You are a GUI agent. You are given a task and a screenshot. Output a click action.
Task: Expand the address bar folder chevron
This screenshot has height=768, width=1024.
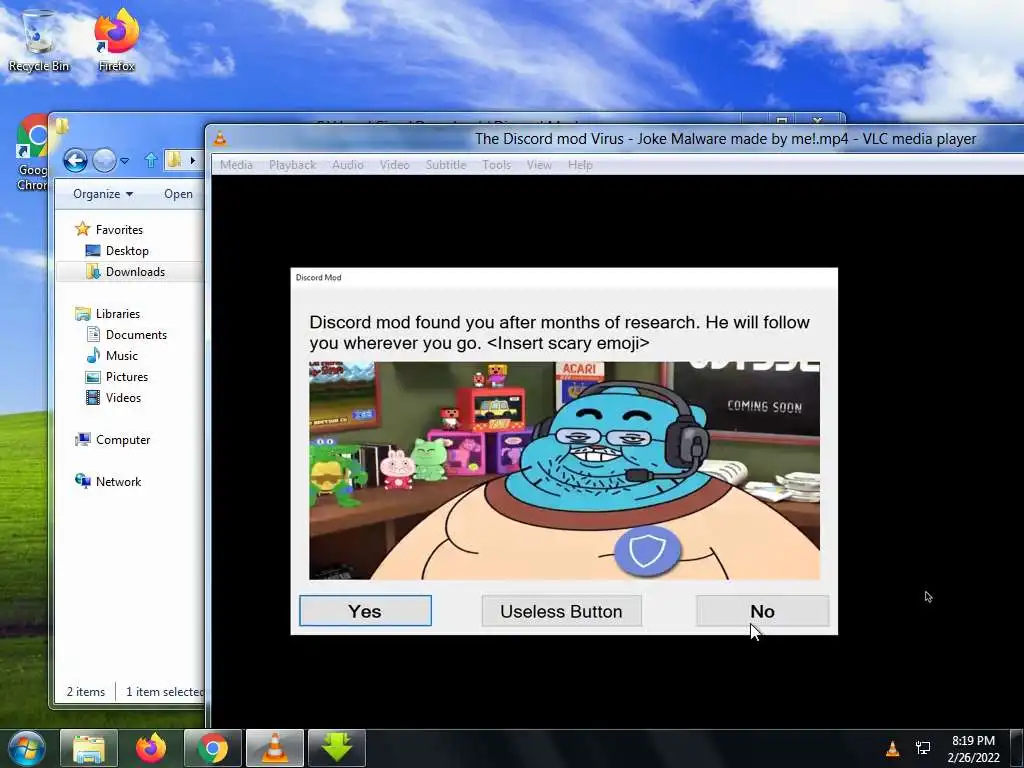tap(193, 160)
